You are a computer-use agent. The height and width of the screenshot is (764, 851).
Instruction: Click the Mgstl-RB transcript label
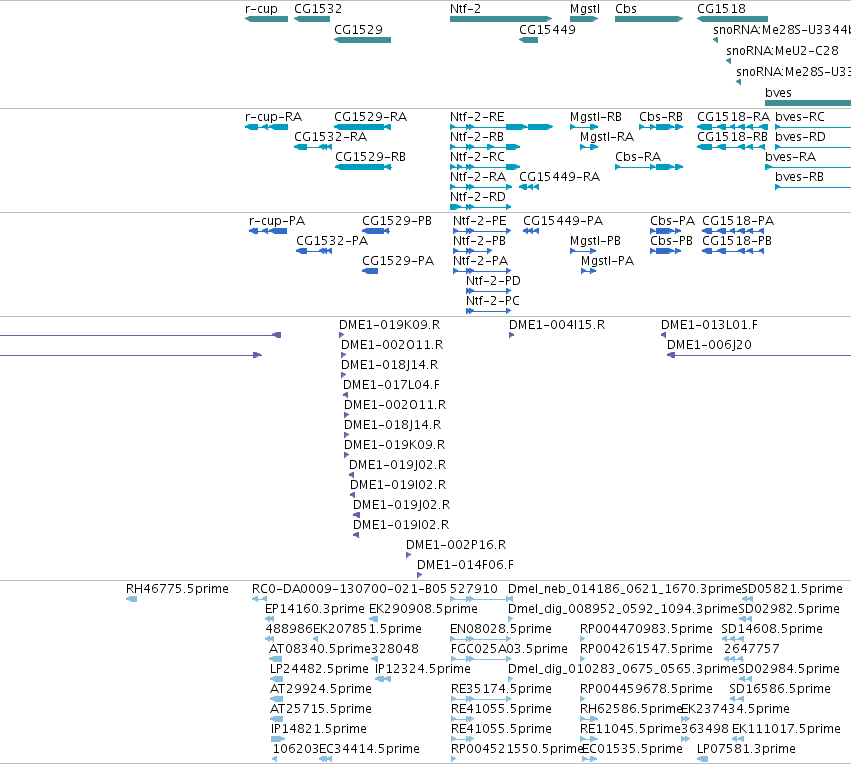[596, 117]
